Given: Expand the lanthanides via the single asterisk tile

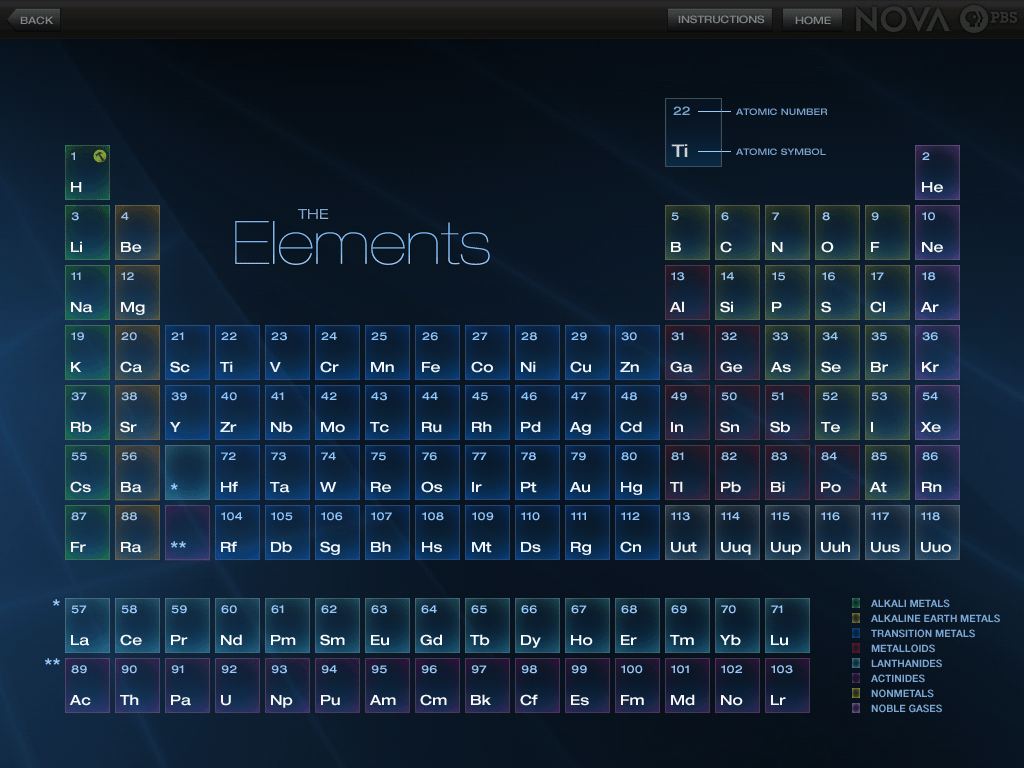Looking at the screenshot, I should pyautogui.click(x=187, y=472).
